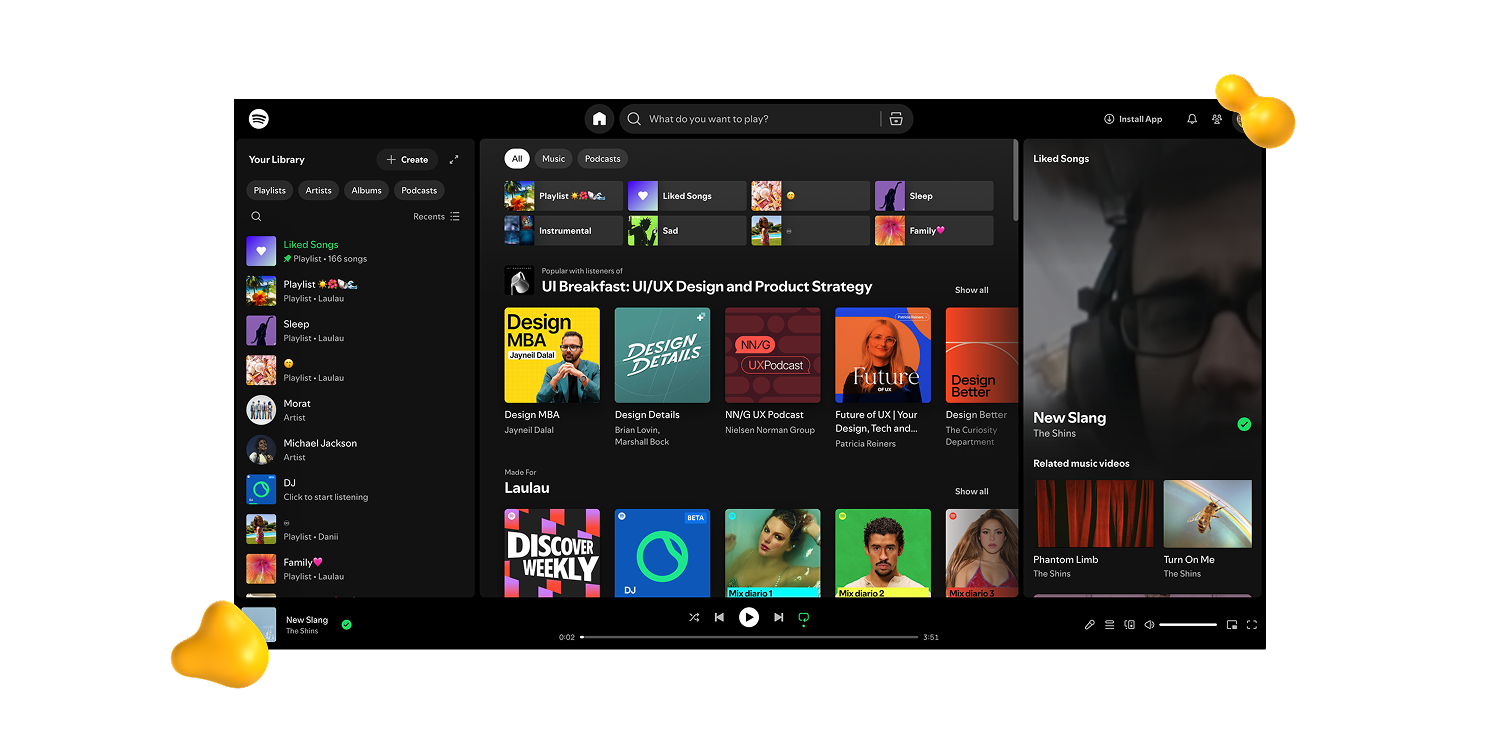This screenshot has height=750, width=1500.
Task: Open Connect to a device icon
Action: coord(1129,625)
